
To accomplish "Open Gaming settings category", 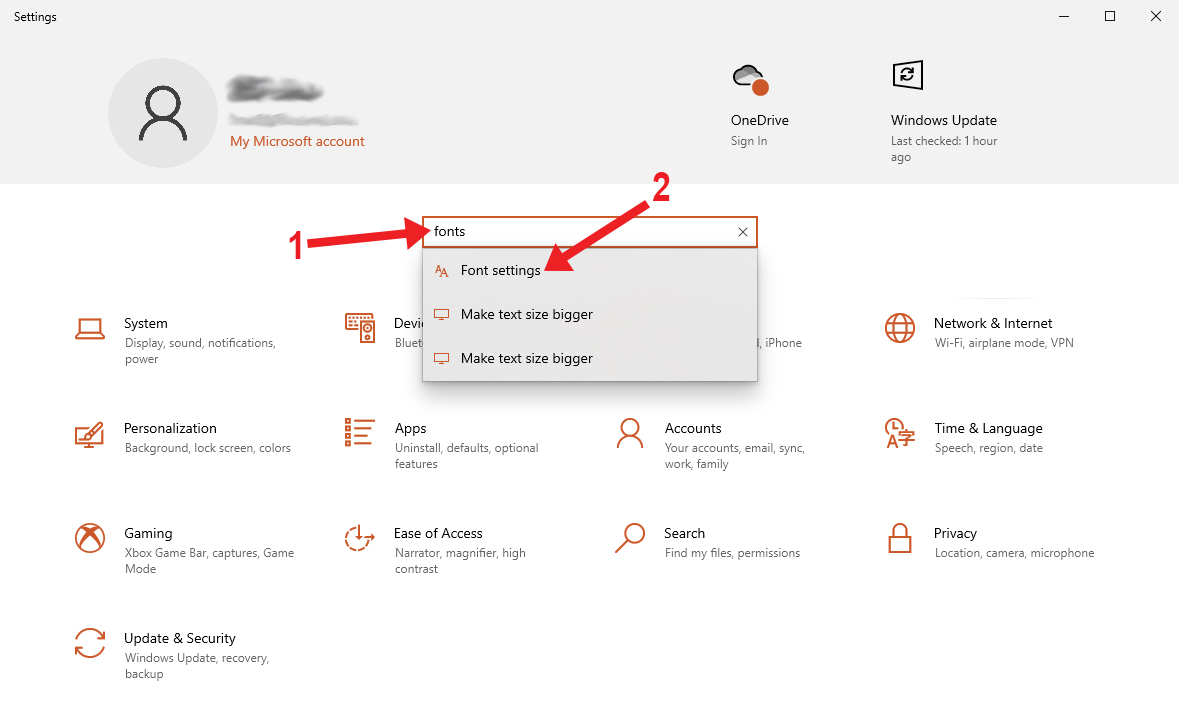I will point(148,534).
